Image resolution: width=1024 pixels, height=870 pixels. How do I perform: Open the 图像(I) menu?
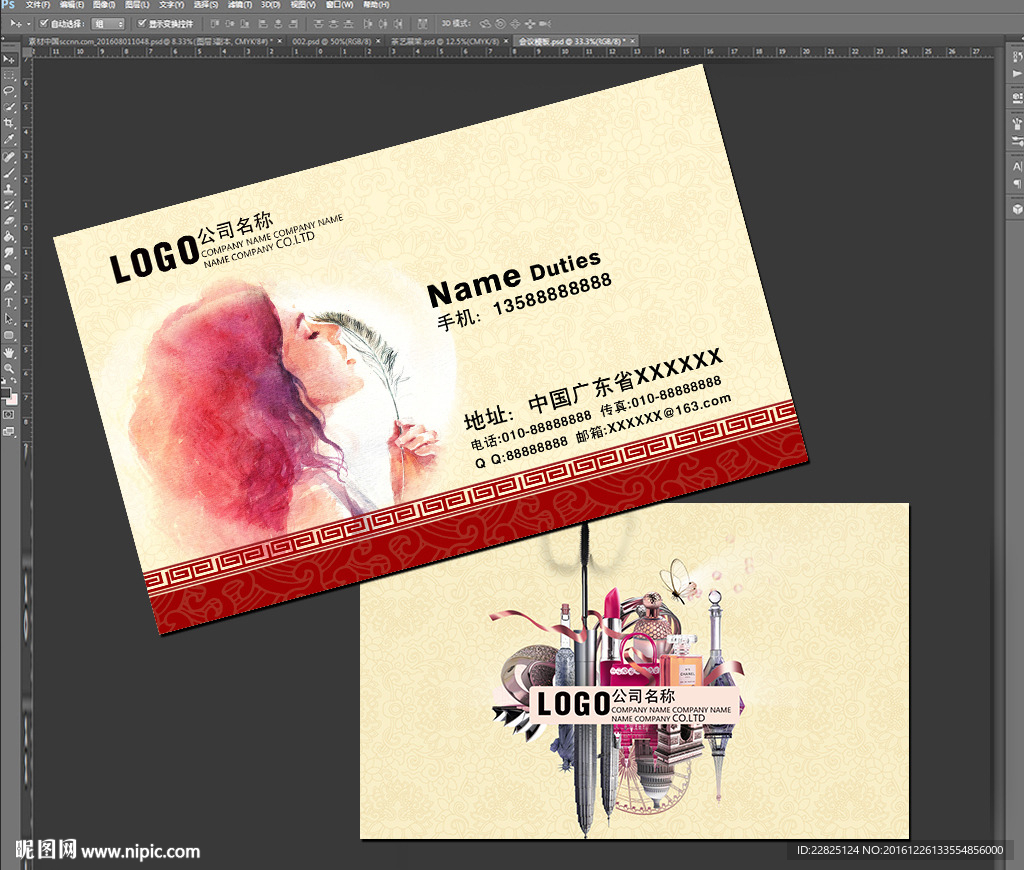pyautogui.click(x=104, y=5)
